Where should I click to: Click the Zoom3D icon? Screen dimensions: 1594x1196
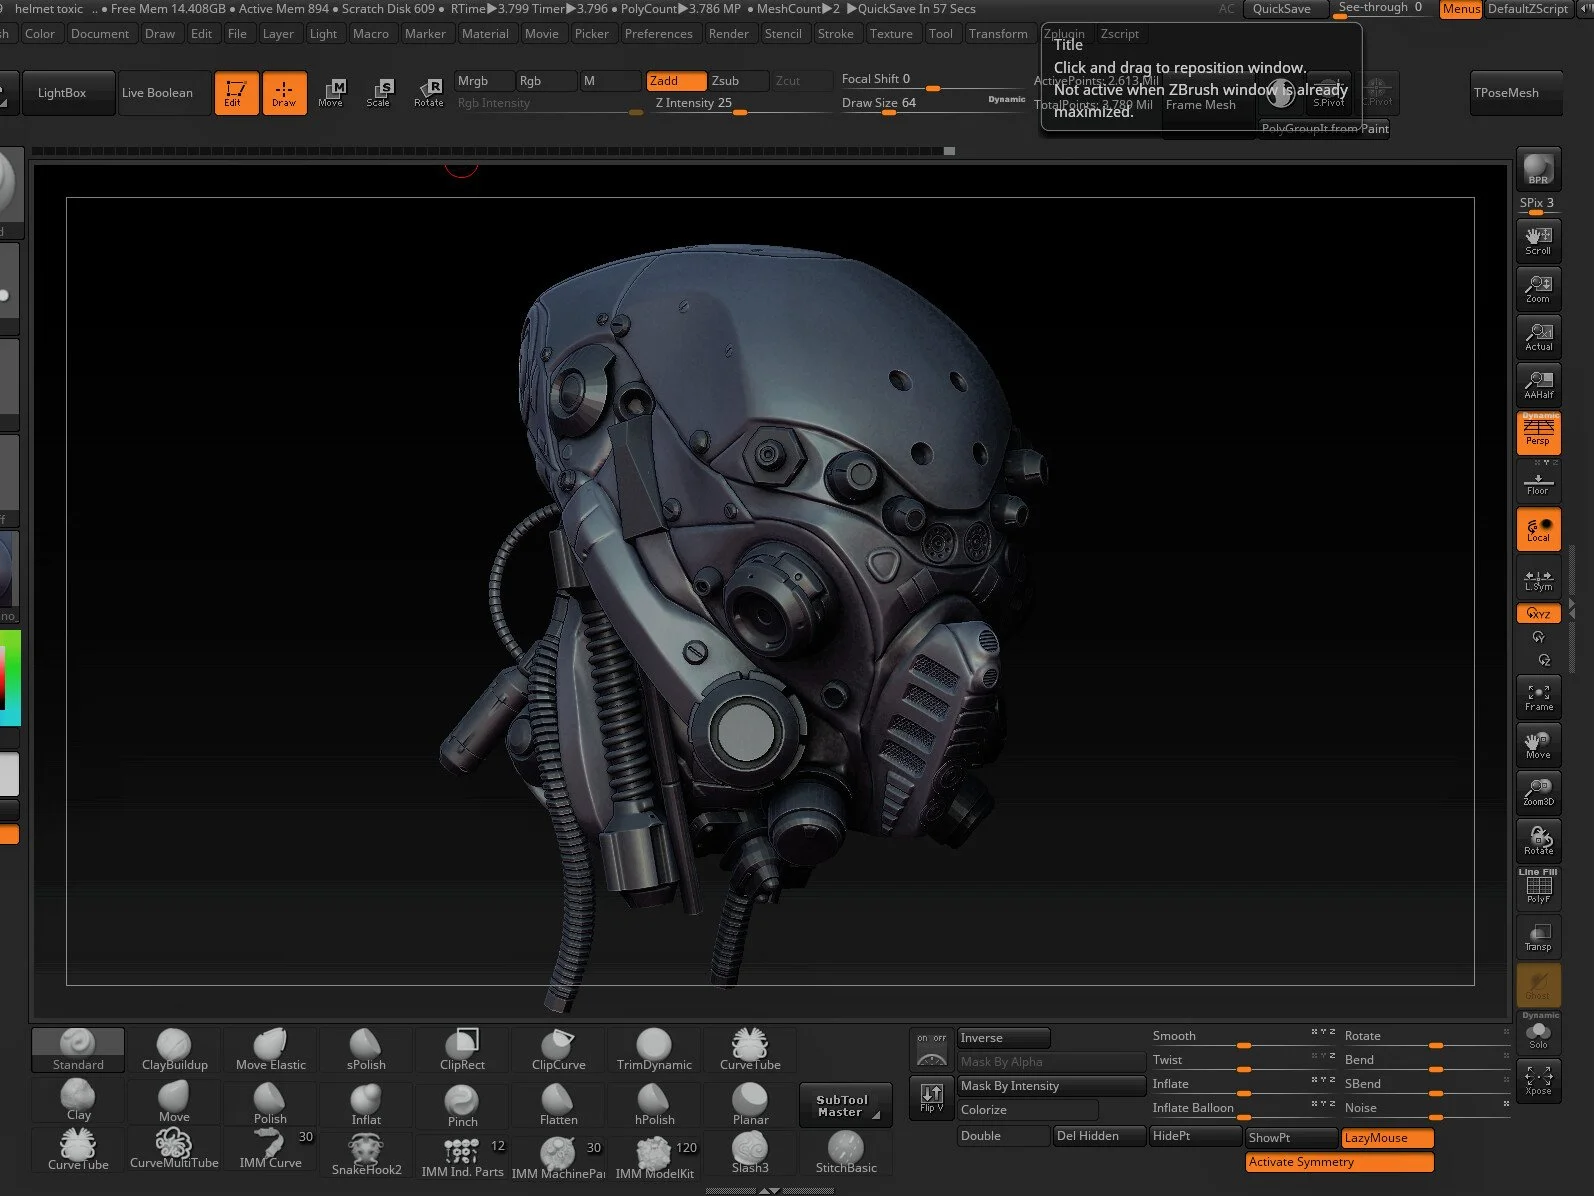click(x=1538, y=792)
